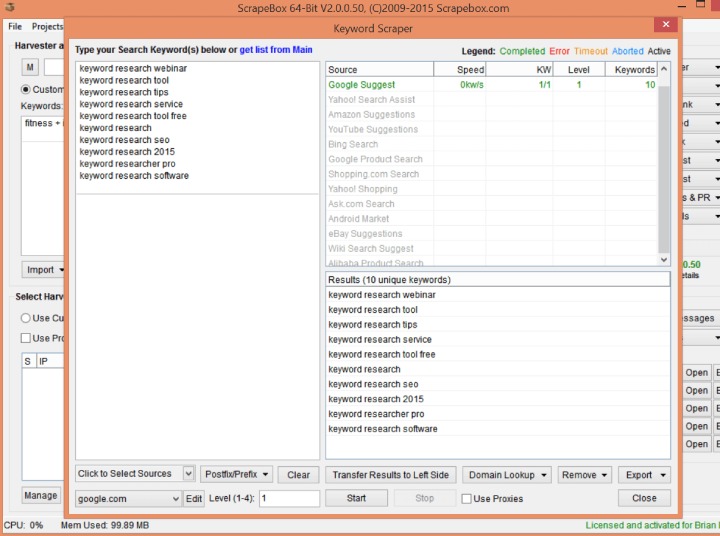The width and height of the screenshot is (720, 536).
Task: Select the Use Cu... radio button in harvester
Action: tap(26, 318)
